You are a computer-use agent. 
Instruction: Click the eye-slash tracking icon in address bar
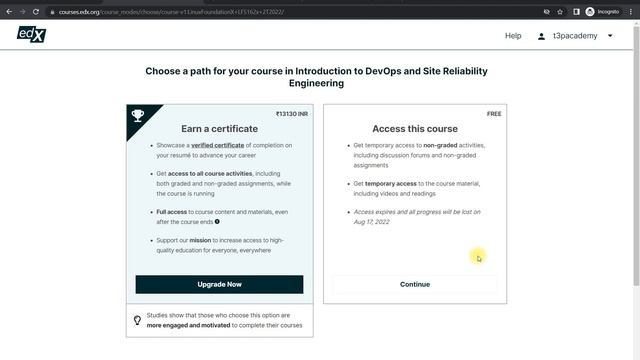547,12
